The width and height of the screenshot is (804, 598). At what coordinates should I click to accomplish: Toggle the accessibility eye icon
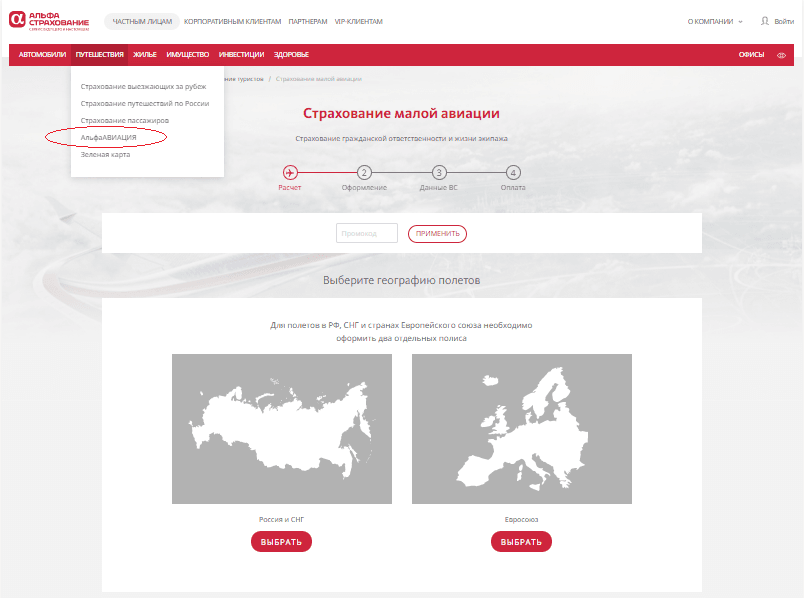click(x=781, y=54)
